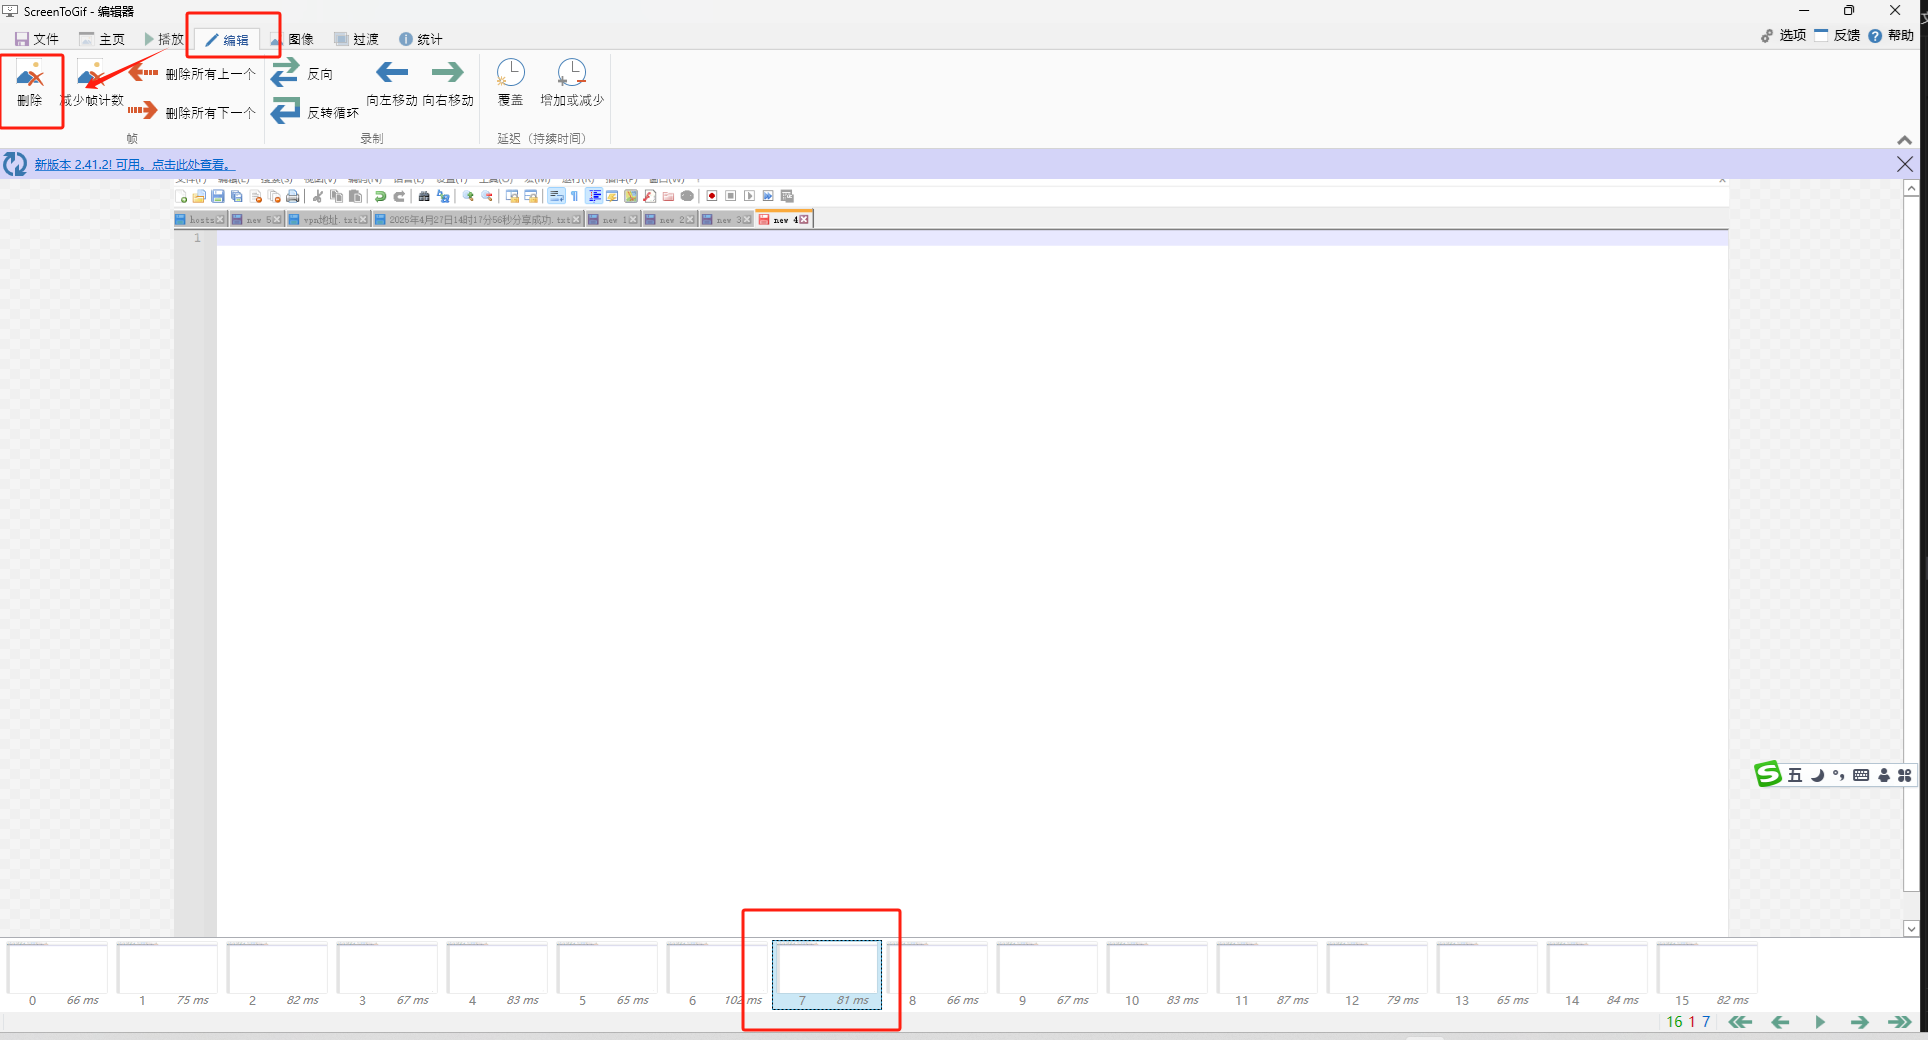
Task: Dismiss the update notification bar
Action: [1904, 164]
